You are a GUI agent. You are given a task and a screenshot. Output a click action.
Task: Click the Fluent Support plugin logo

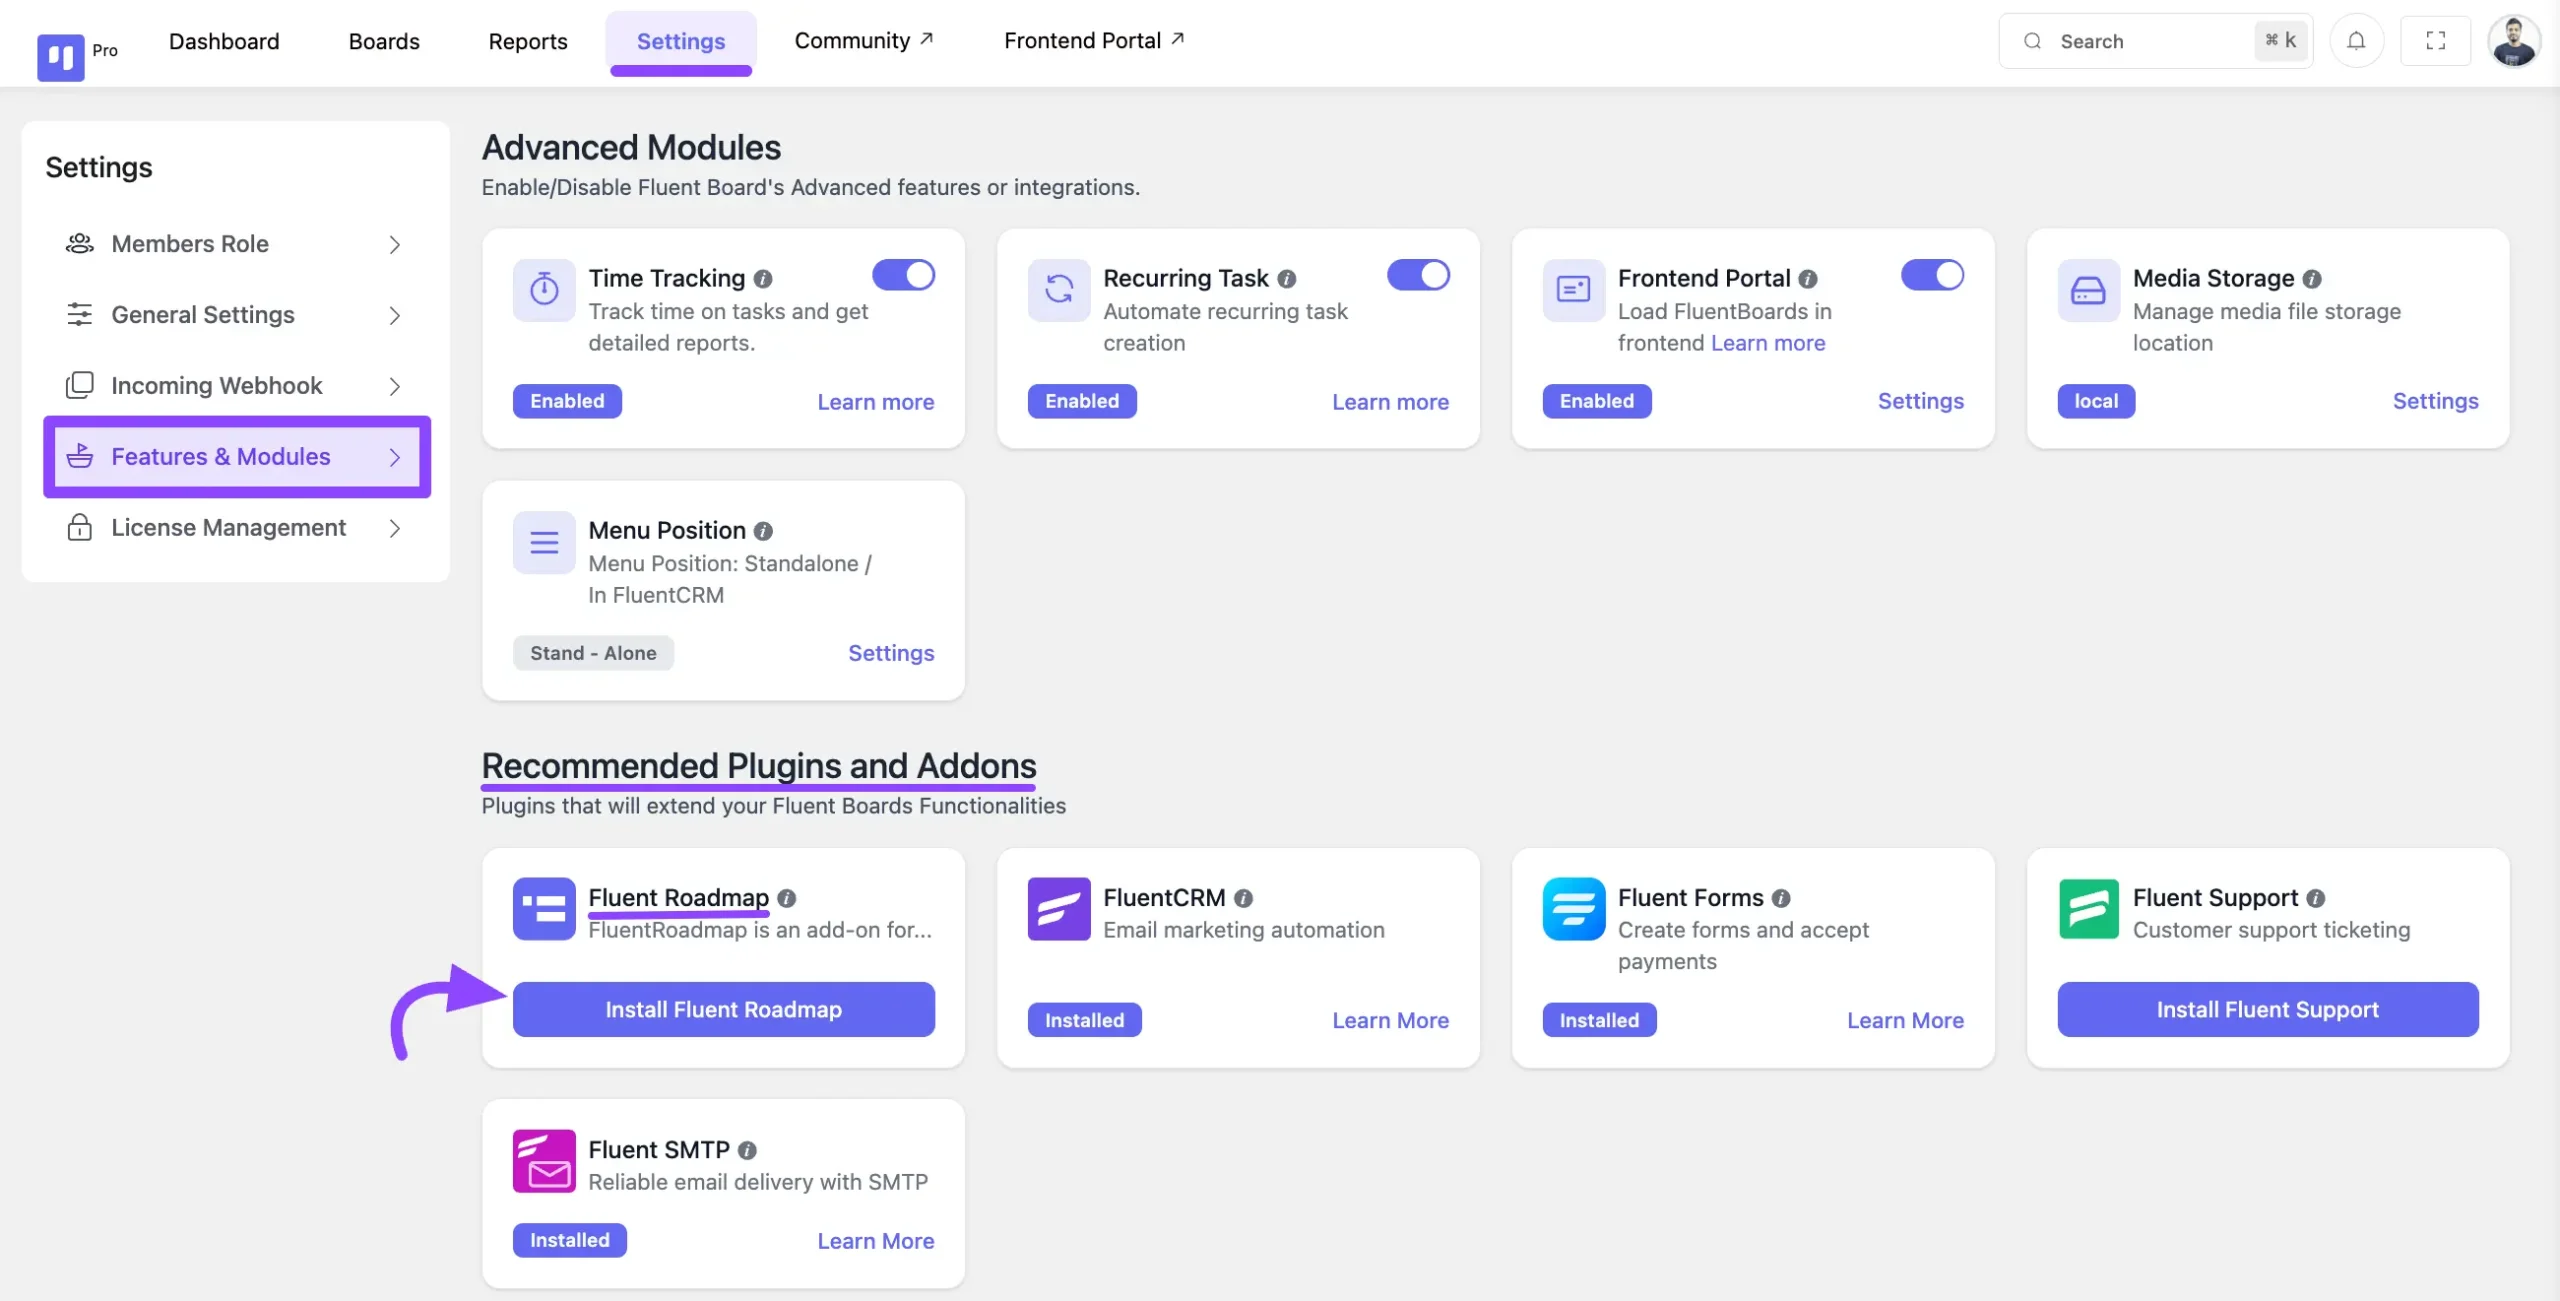(x=2088, y=909)
